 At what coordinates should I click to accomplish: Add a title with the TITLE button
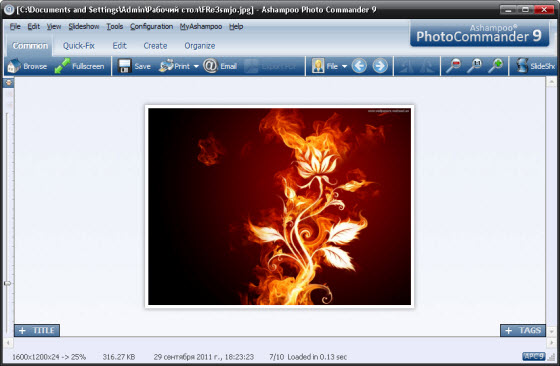(37, 330)
